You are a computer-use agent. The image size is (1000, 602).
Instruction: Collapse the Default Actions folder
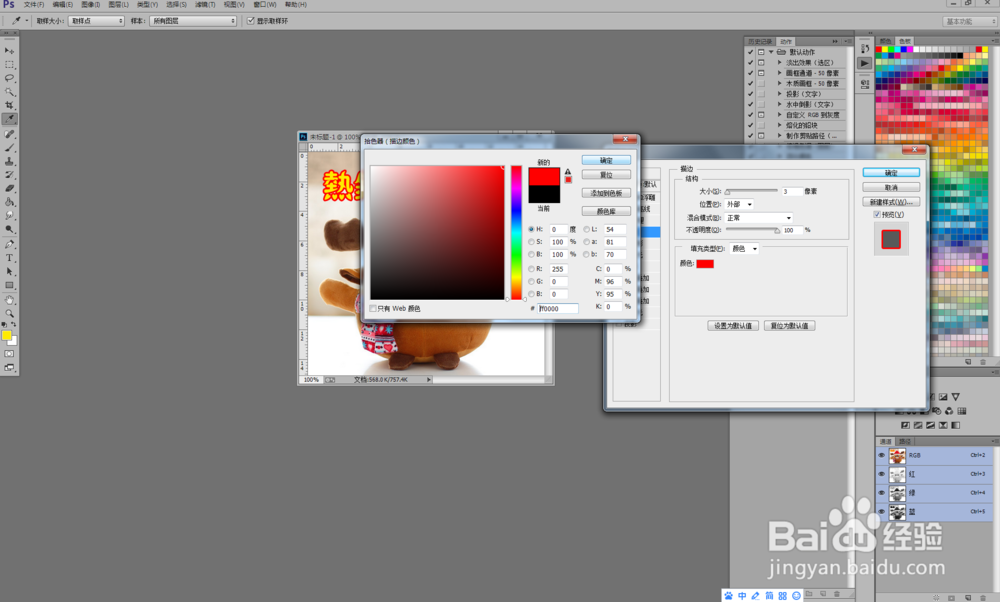click(x=771, y=52)
